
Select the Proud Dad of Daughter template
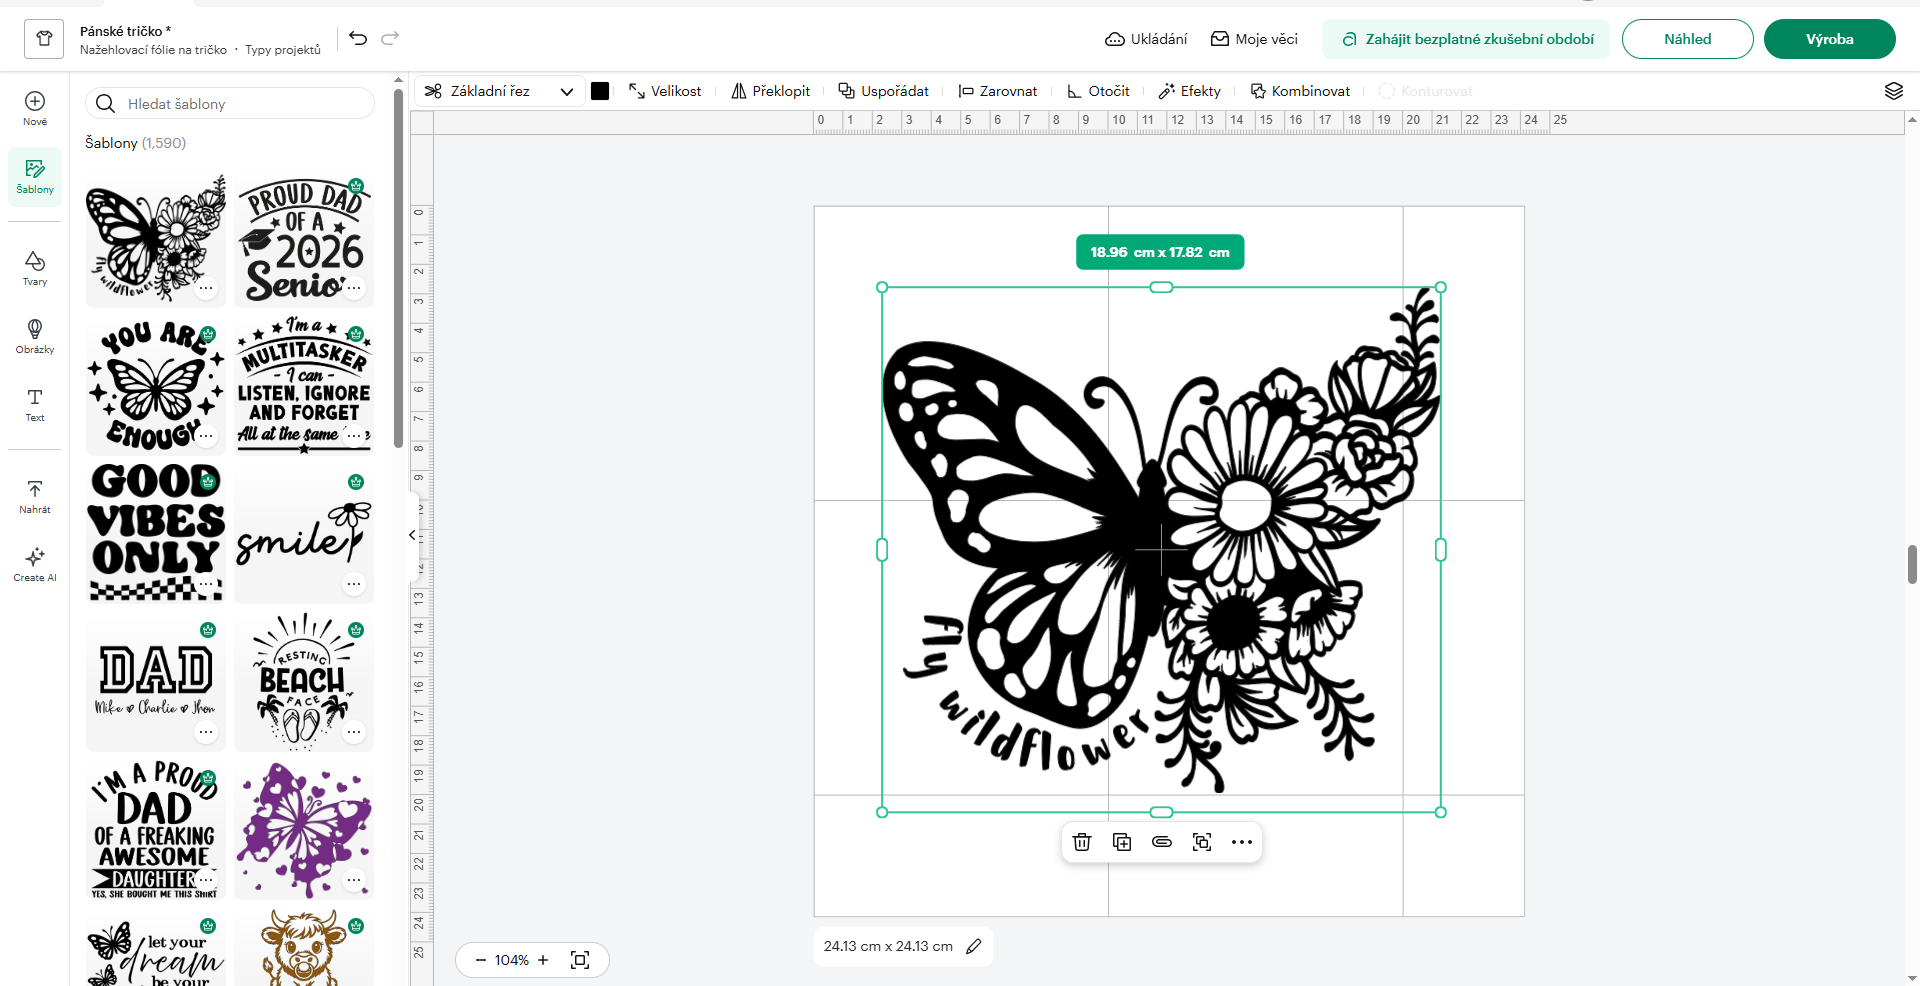point(155,830)
